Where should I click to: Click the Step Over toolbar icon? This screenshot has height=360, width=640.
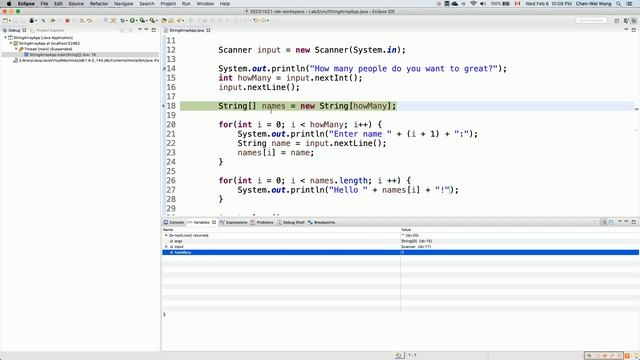click(89, 20)
